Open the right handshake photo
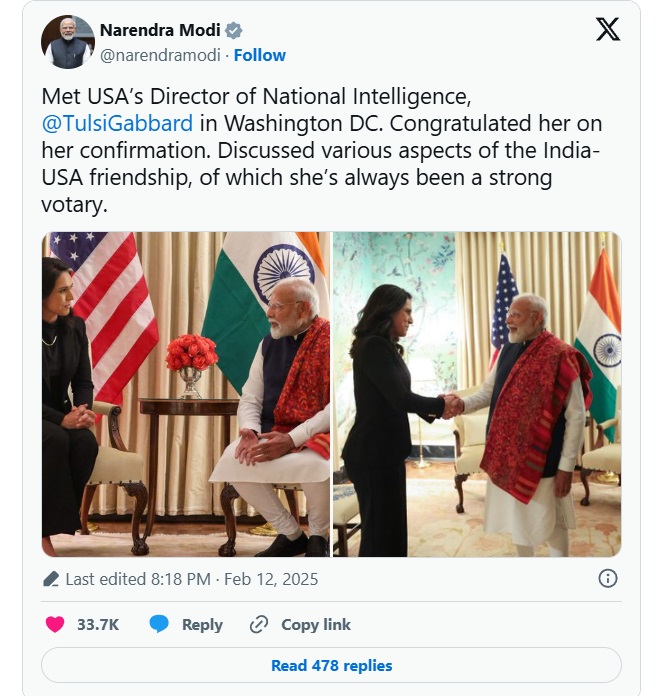Image resolution: width=665 pixels, height=696 pixels. 477,394
